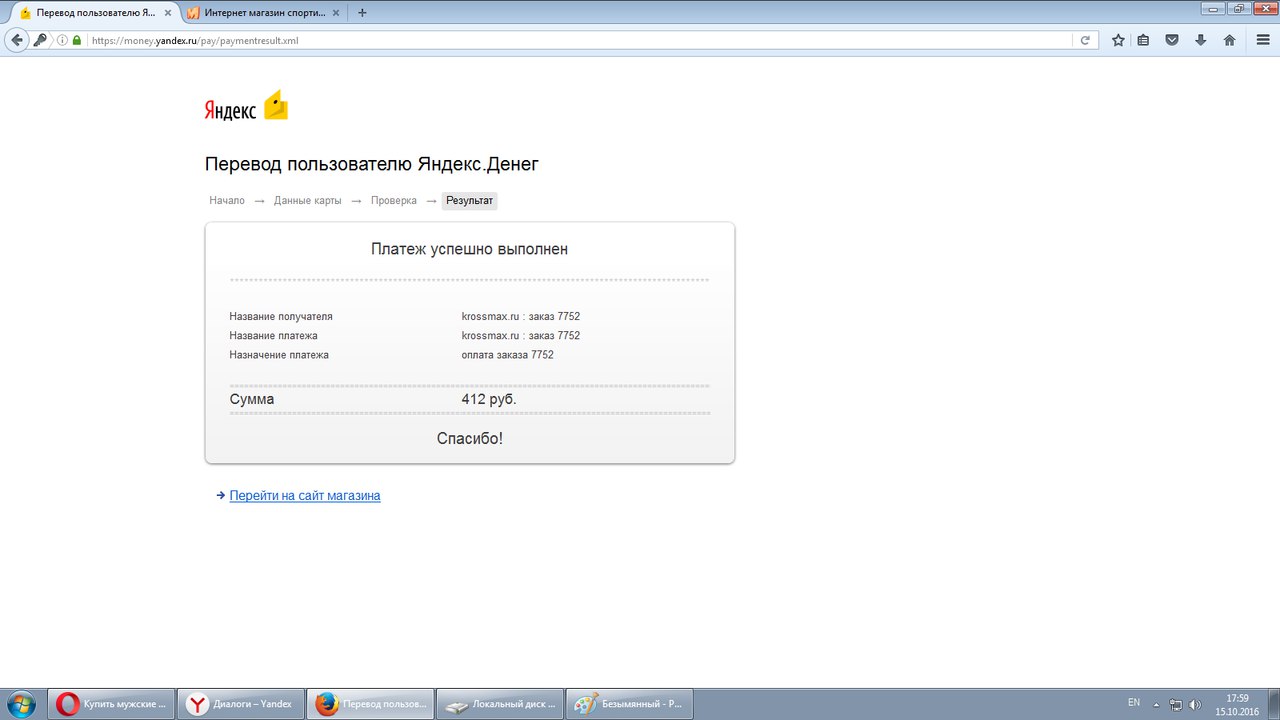Open Локальный диск taskbar window
This screenshot has width=1280, height=720.
coord(499,704)
